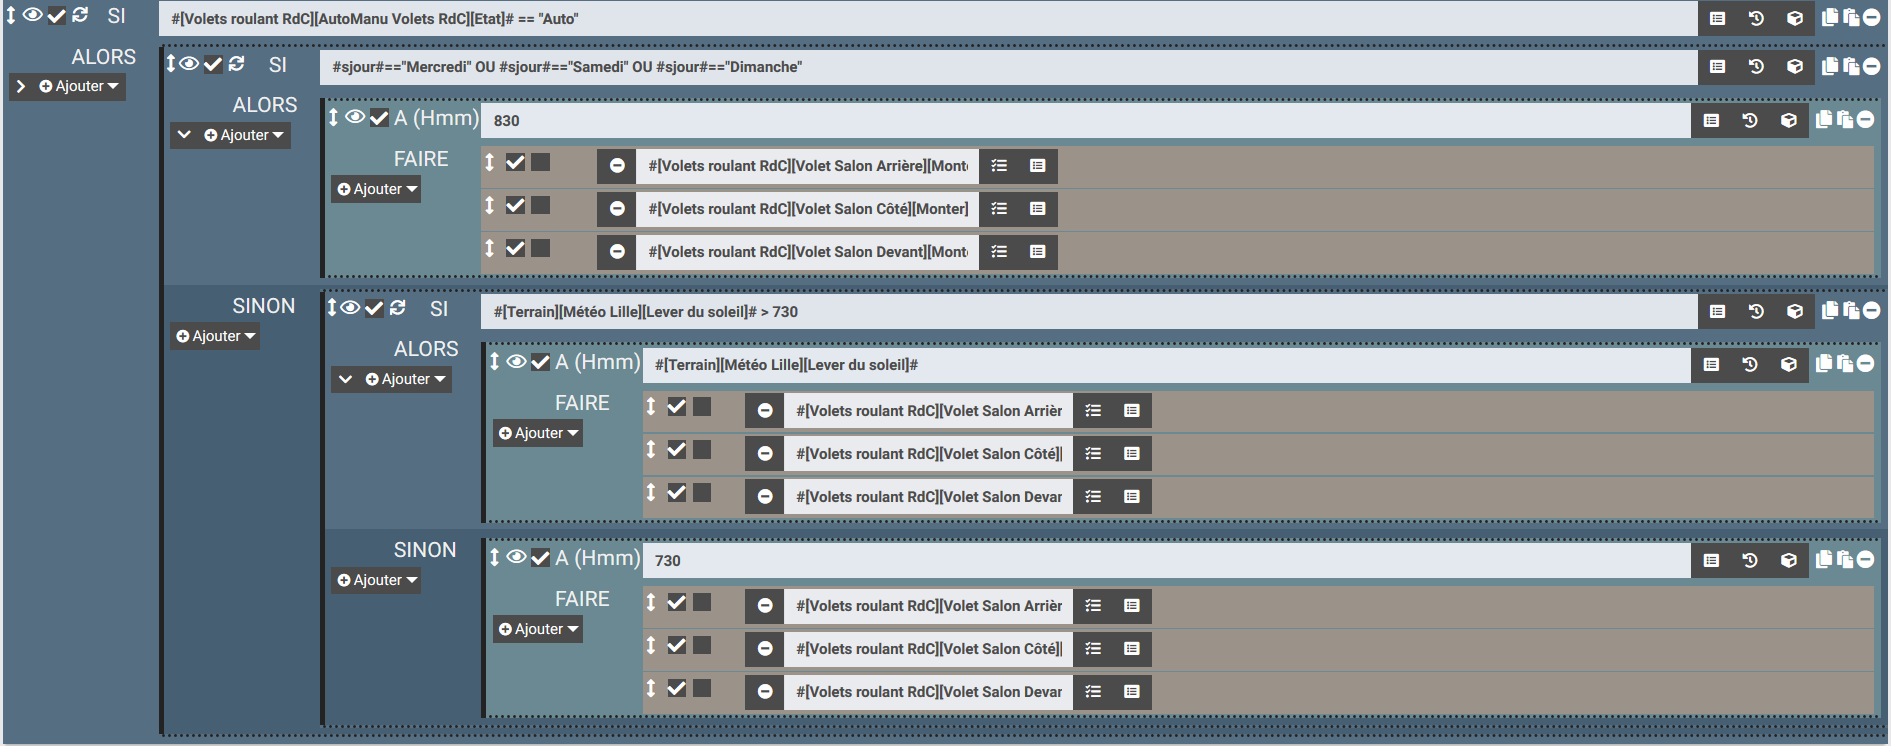Remove the outermost SI "Auto" block
1891x746 pixels.
[x=1872, y=17]
